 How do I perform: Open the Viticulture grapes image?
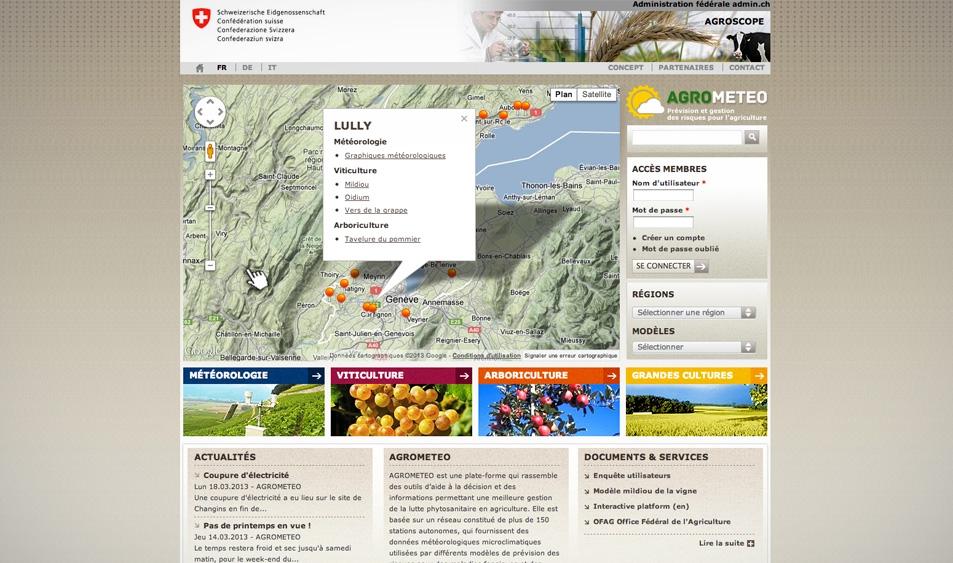pyautogui.click(x=401, y=410)
